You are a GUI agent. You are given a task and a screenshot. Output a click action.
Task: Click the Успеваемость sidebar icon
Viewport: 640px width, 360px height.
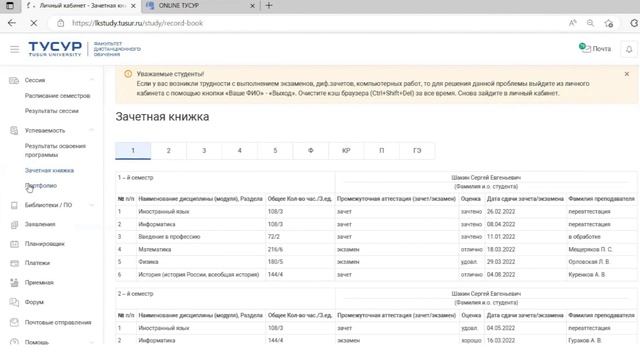(14, 131)
